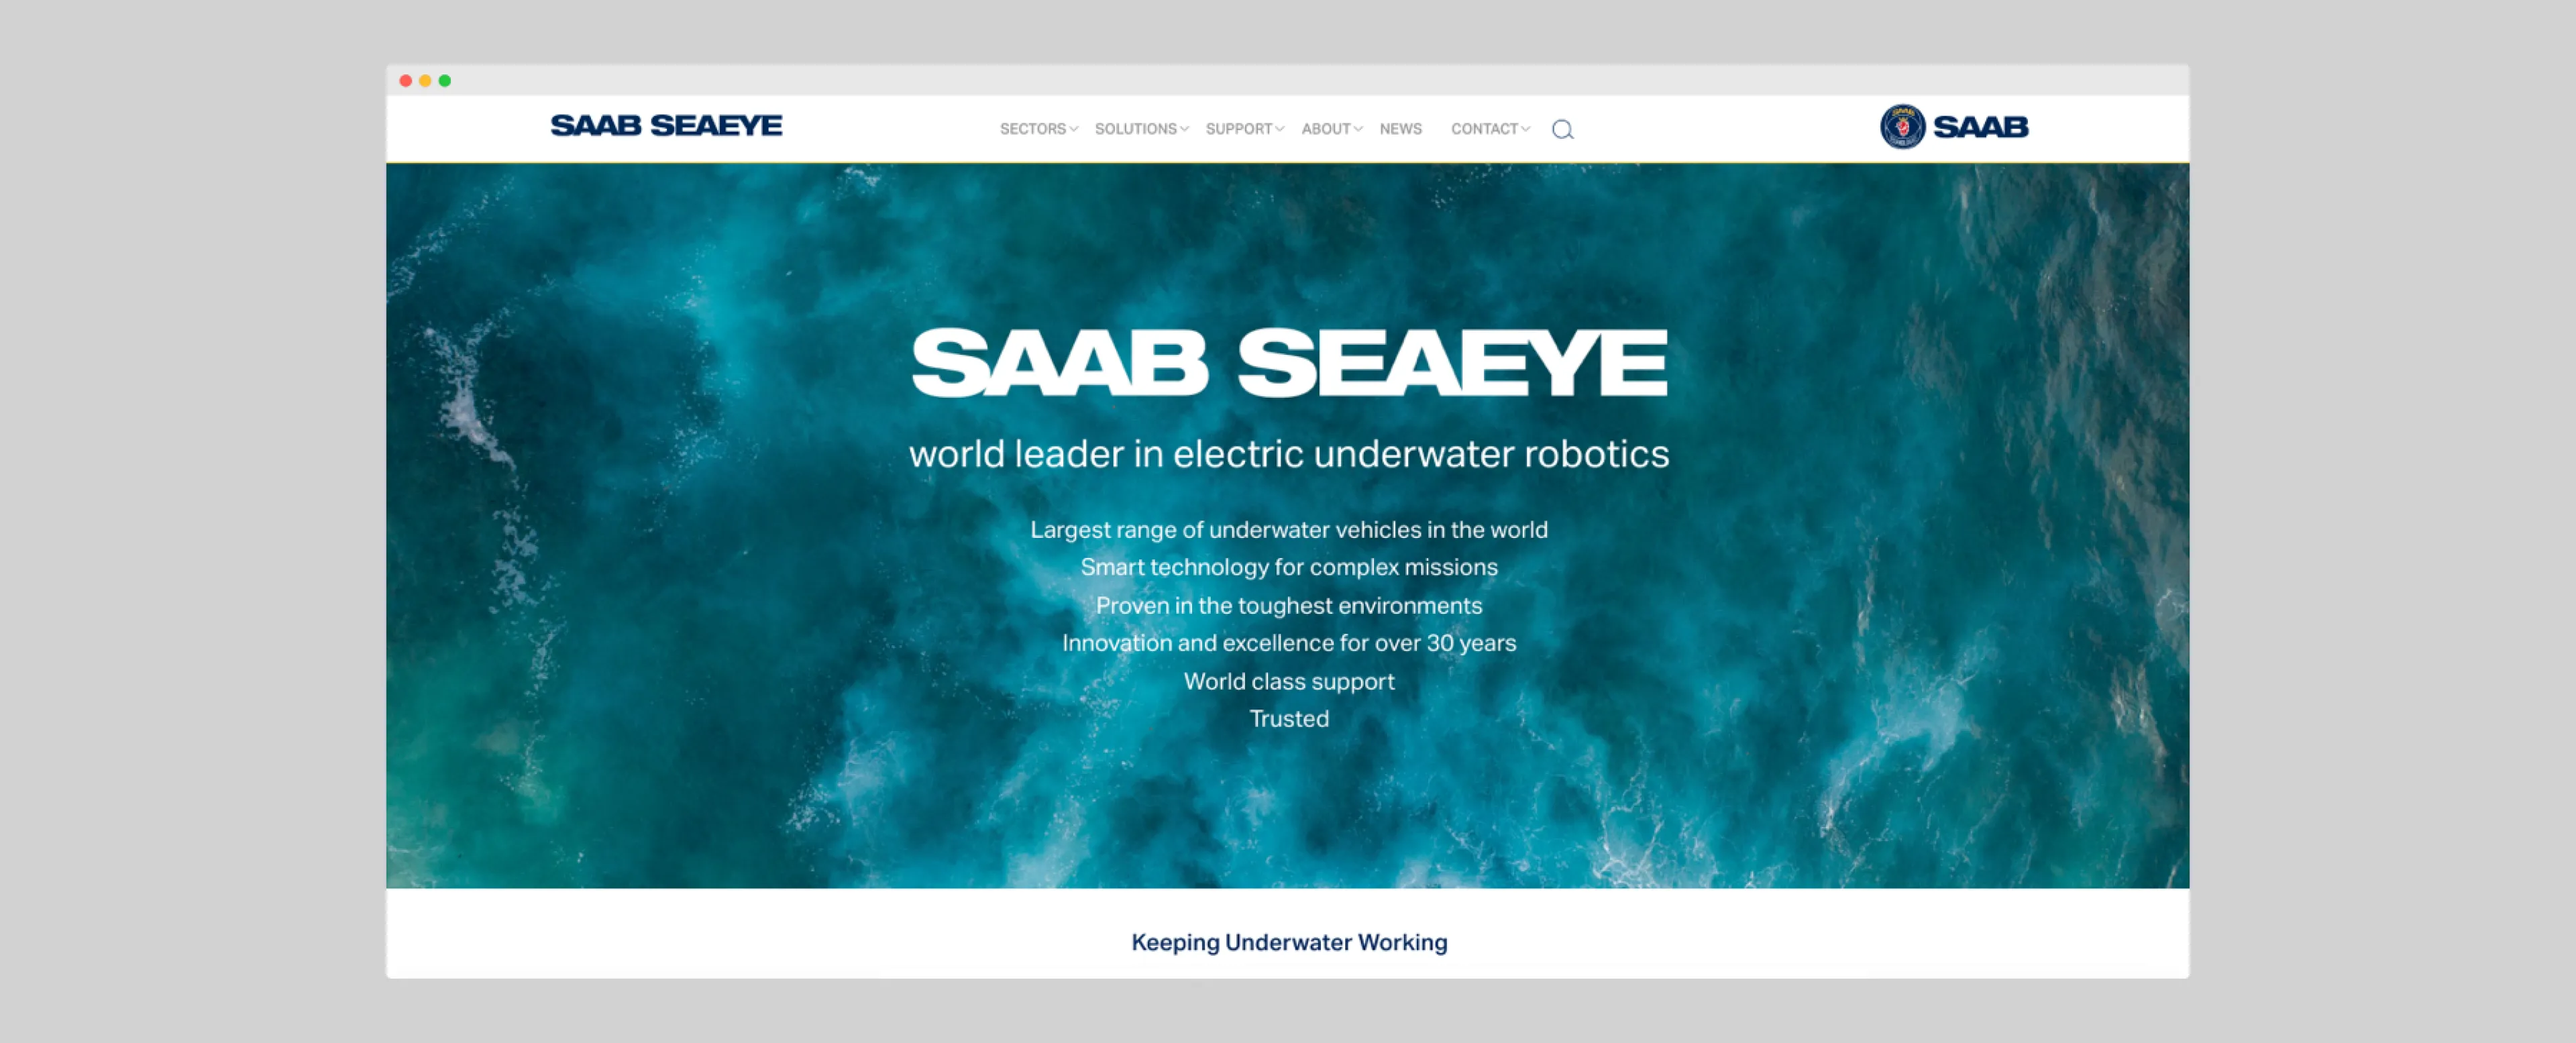Click 'Innovation and excellence for over 30 years'
The width and height of the screenshot is (2576, 1043).
coord(1289,643)
